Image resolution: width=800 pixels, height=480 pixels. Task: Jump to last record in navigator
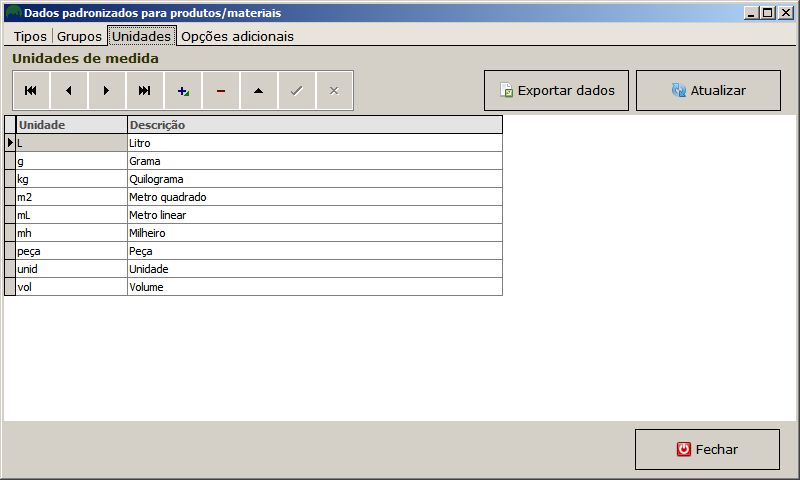pyautogui.click(x=145, y=91)
